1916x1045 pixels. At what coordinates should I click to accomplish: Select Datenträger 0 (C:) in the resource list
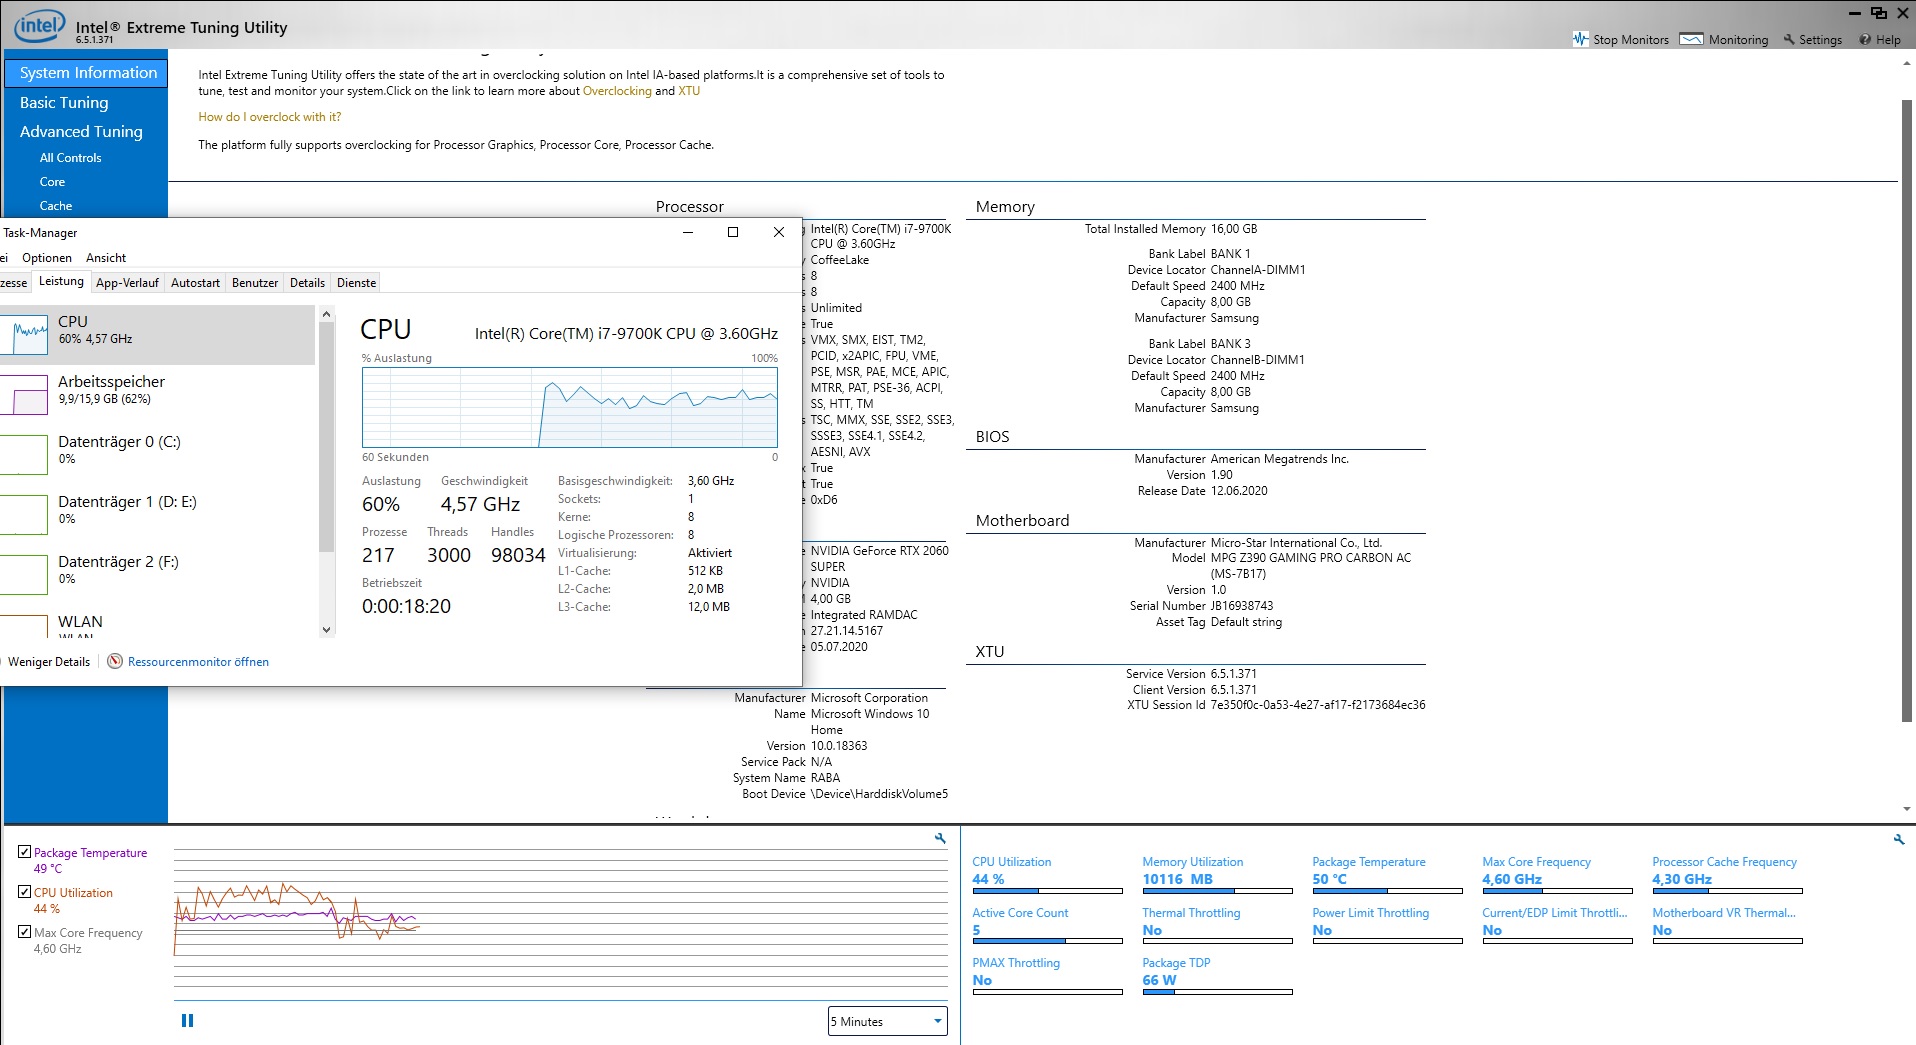pyautogui.click(x=157, y=455)
